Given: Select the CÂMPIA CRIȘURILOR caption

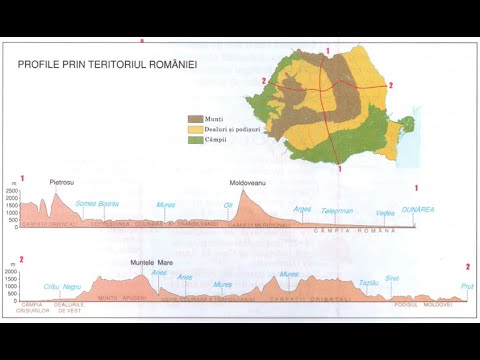Looking at the screenshot, I should 32,307.
